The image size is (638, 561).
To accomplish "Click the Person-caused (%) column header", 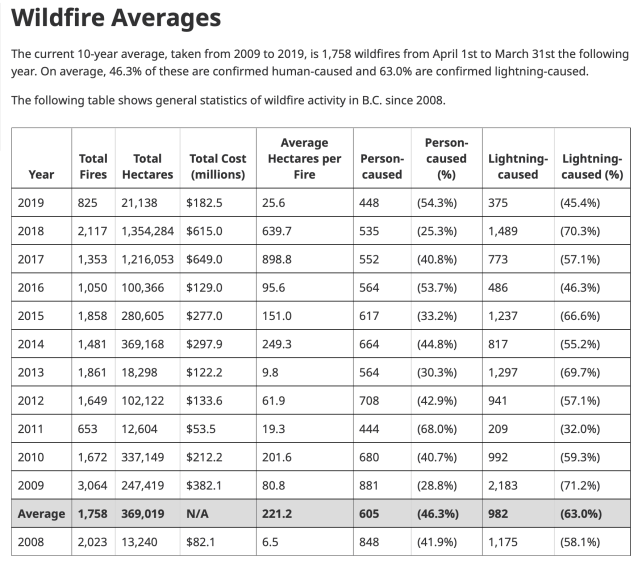I will point(445,158).
